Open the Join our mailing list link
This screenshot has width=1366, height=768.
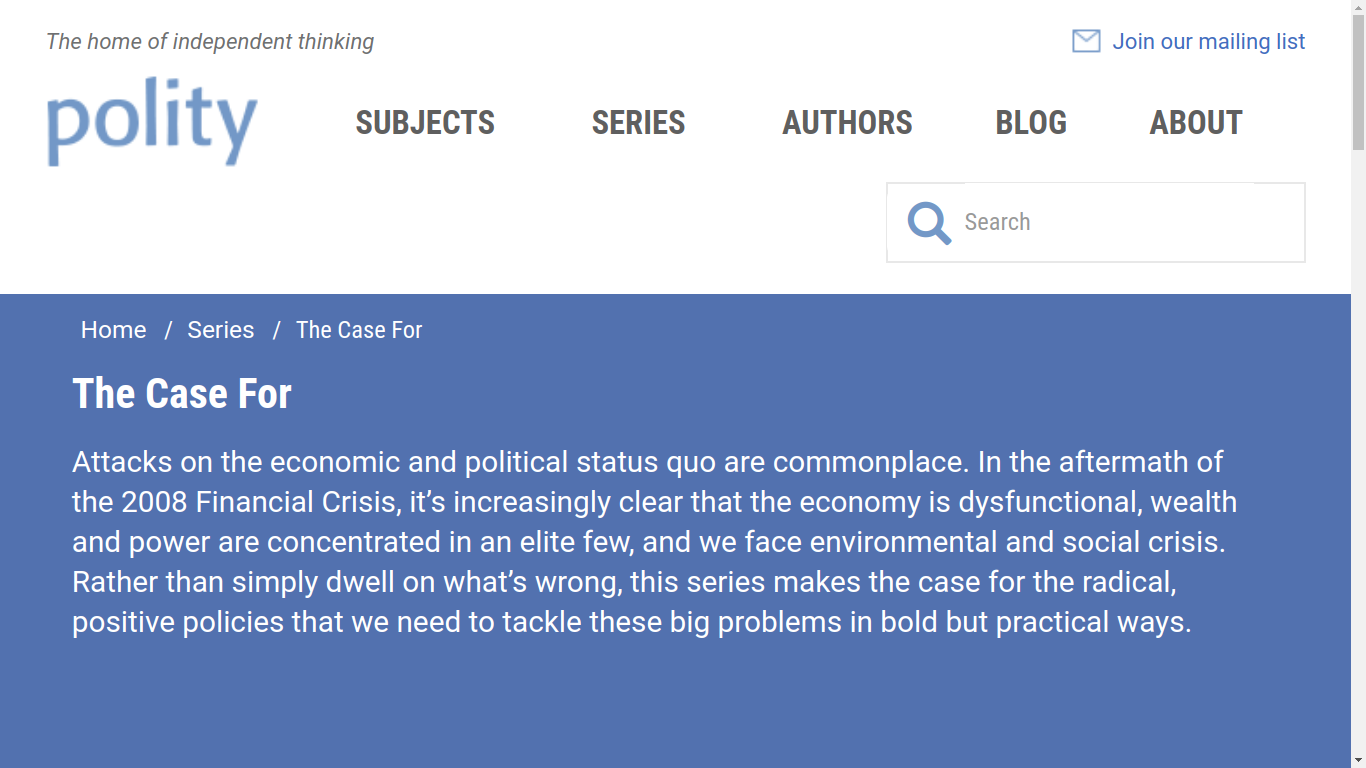point(1208,41)
